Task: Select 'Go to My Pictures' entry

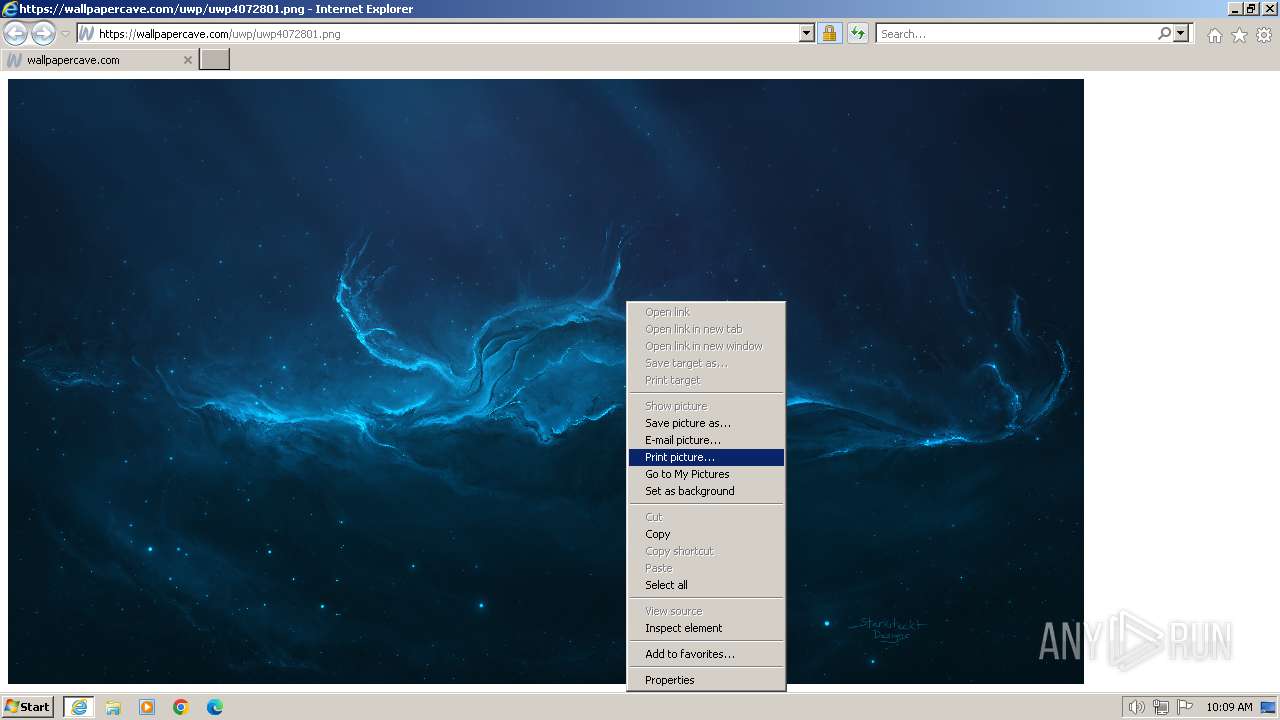Action: click(706, 474)
